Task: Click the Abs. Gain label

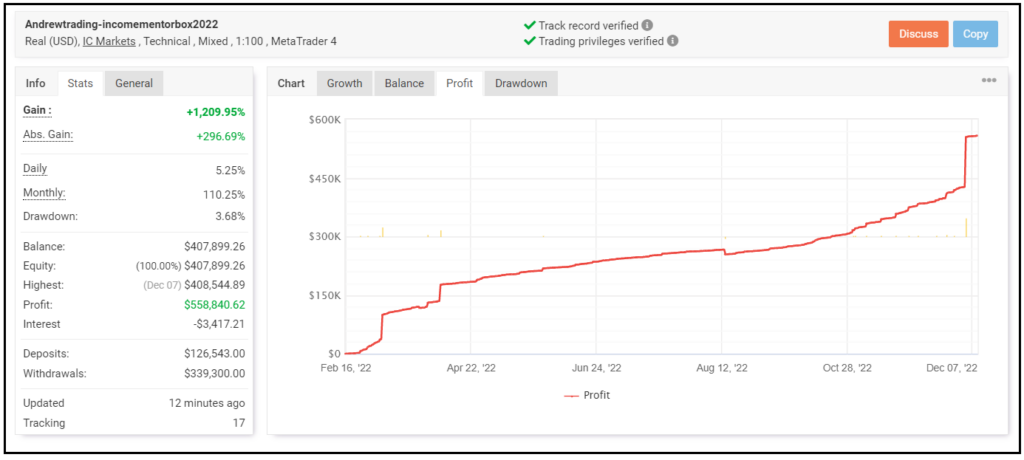Action: coord(48,134)
